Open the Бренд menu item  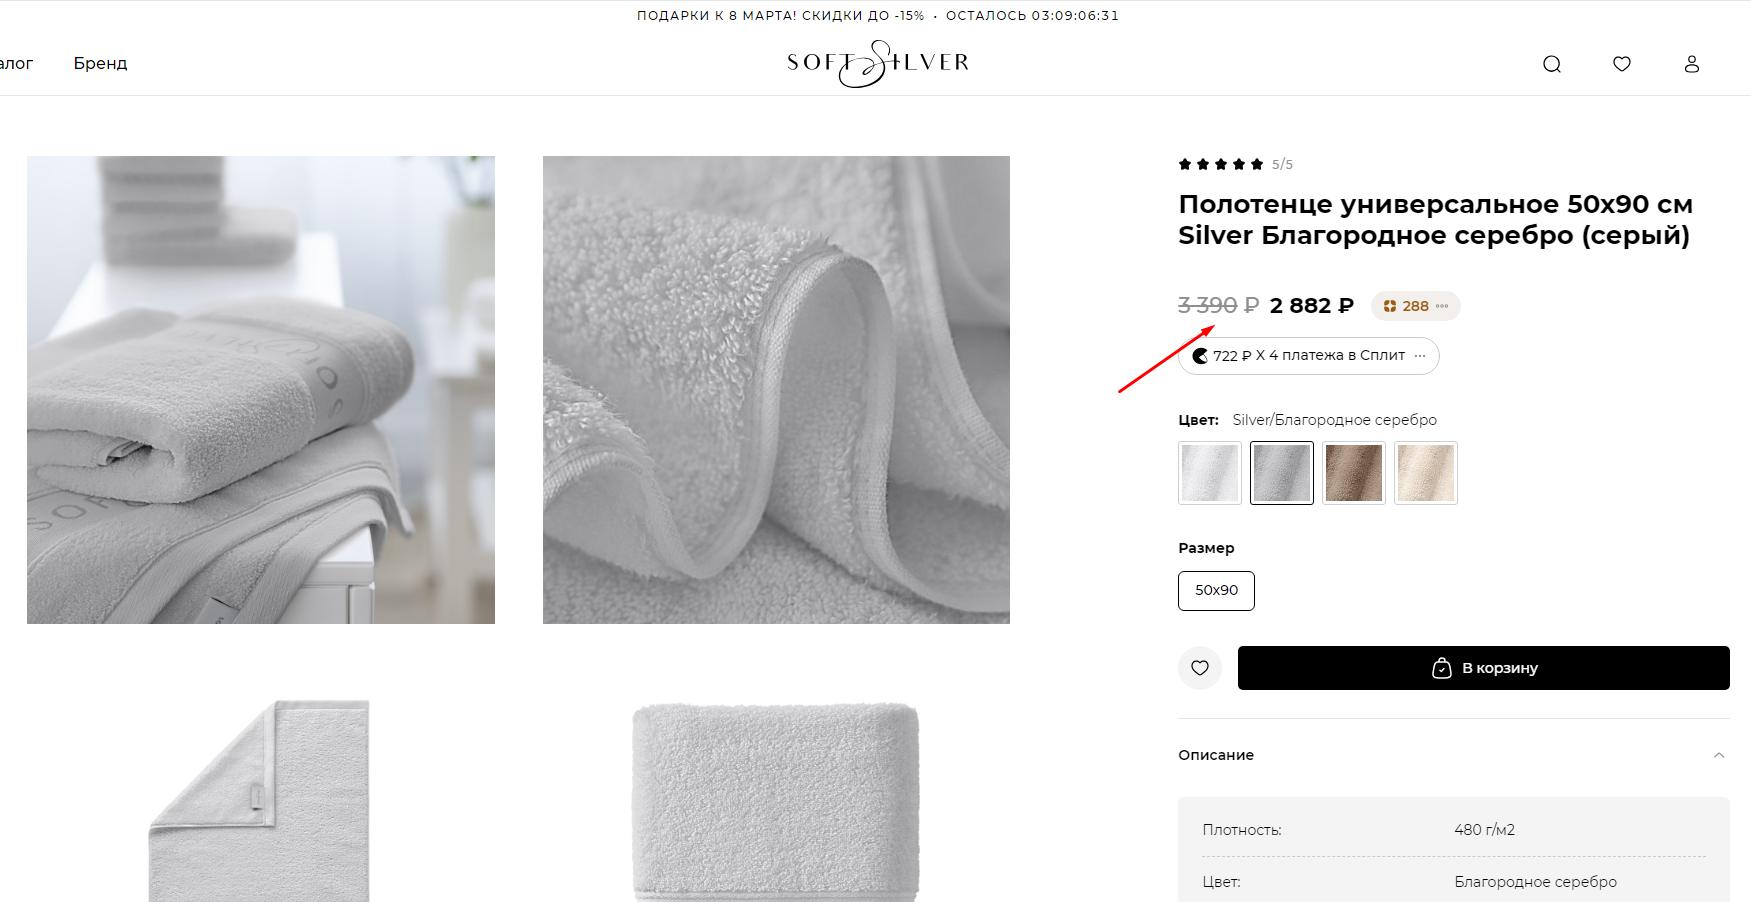pos(100,63)
